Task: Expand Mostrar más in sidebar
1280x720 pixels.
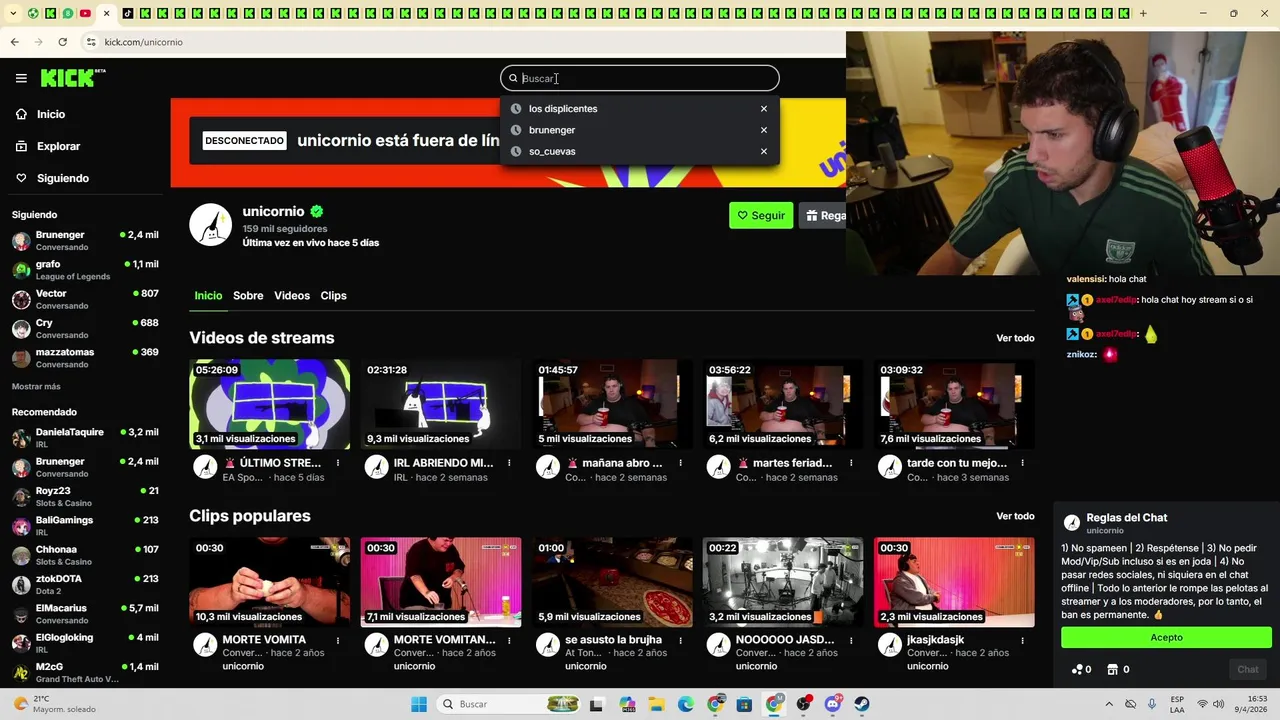Action: point(36,387)
